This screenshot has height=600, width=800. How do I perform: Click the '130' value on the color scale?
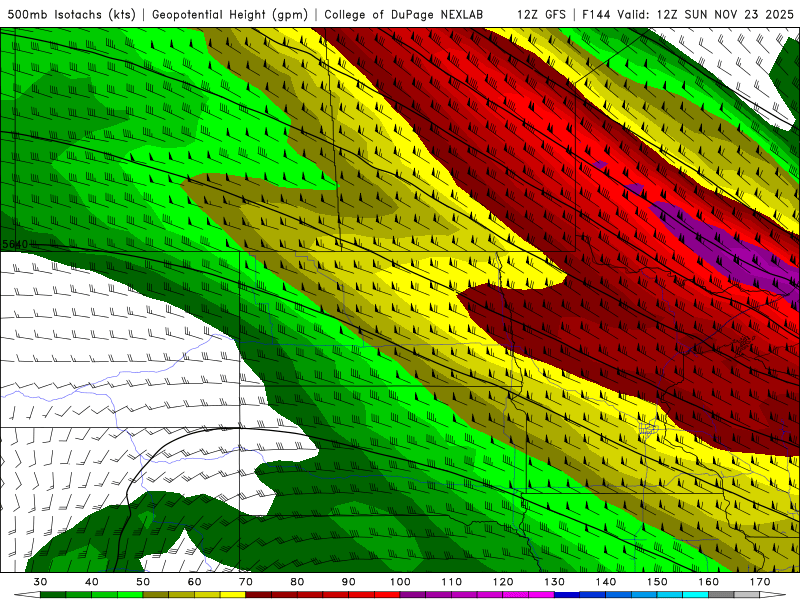[555, 582]
